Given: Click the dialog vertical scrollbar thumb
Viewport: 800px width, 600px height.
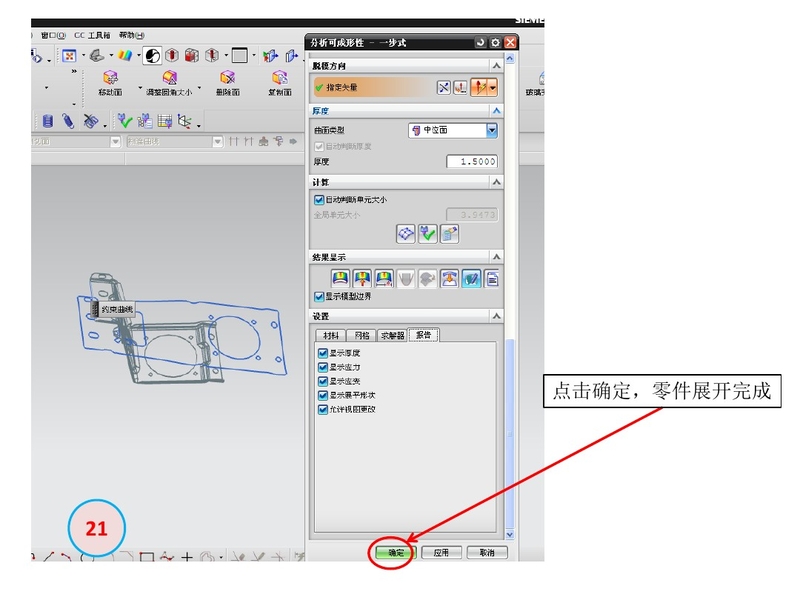Looking at the screenshot, I should click(510, 435).
